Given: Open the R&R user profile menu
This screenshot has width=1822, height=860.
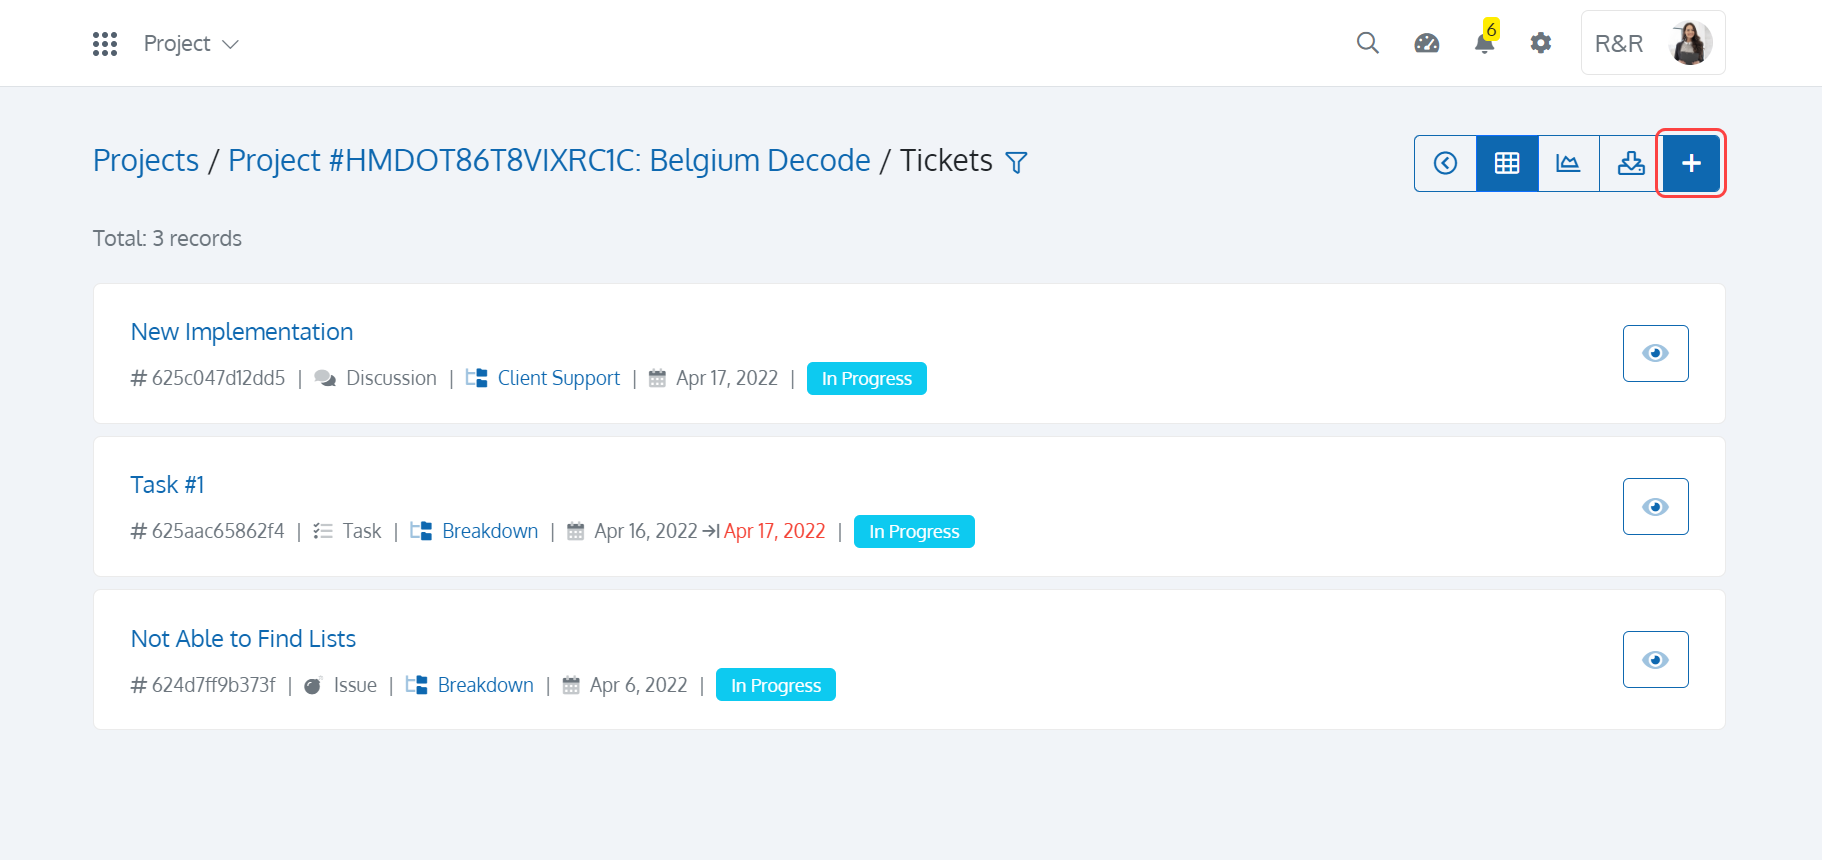Looking at the screenshot, I should (1653, 43).
